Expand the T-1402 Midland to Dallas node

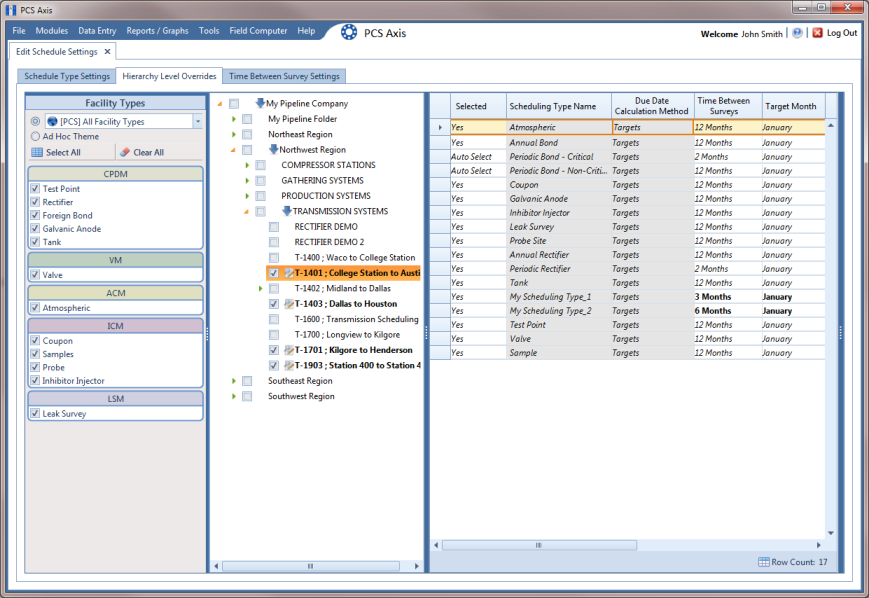[x=260, y=288]
